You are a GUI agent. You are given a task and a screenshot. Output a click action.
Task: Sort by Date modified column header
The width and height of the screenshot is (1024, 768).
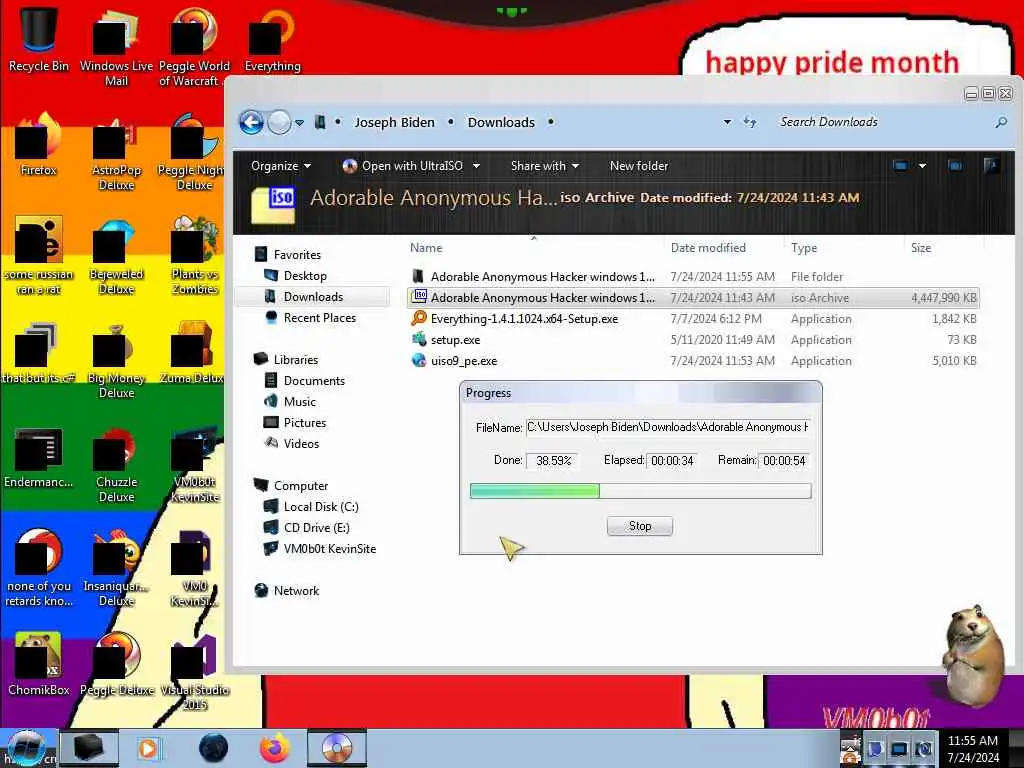click(708, 248)
